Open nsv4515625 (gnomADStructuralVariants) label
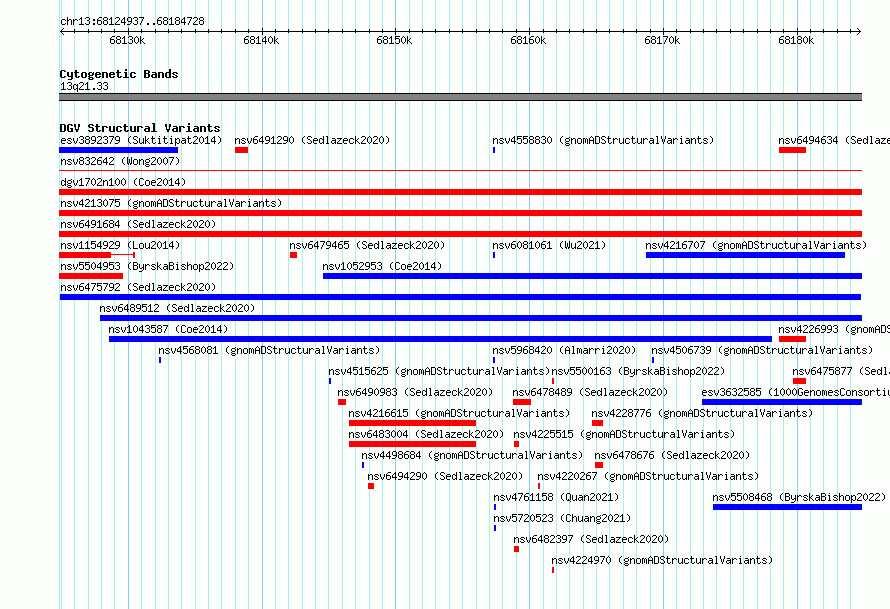This screenshot has height=609, width=890. (x=439, y=371)
